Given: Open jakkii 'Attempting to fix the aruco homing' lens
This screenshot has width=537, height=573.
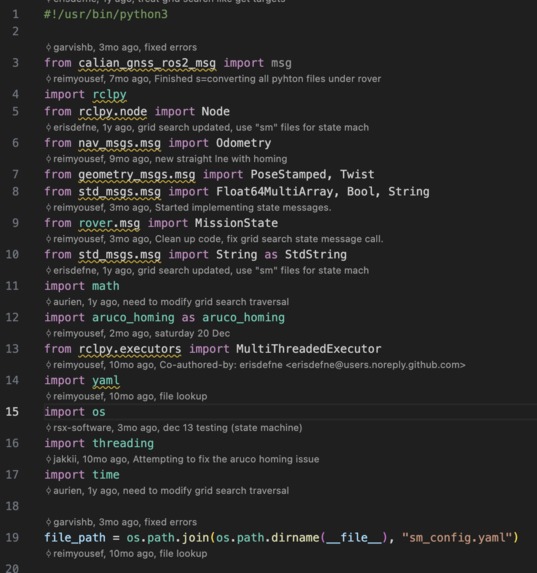Looking at the screenshot, I should [x=182, y=459].
